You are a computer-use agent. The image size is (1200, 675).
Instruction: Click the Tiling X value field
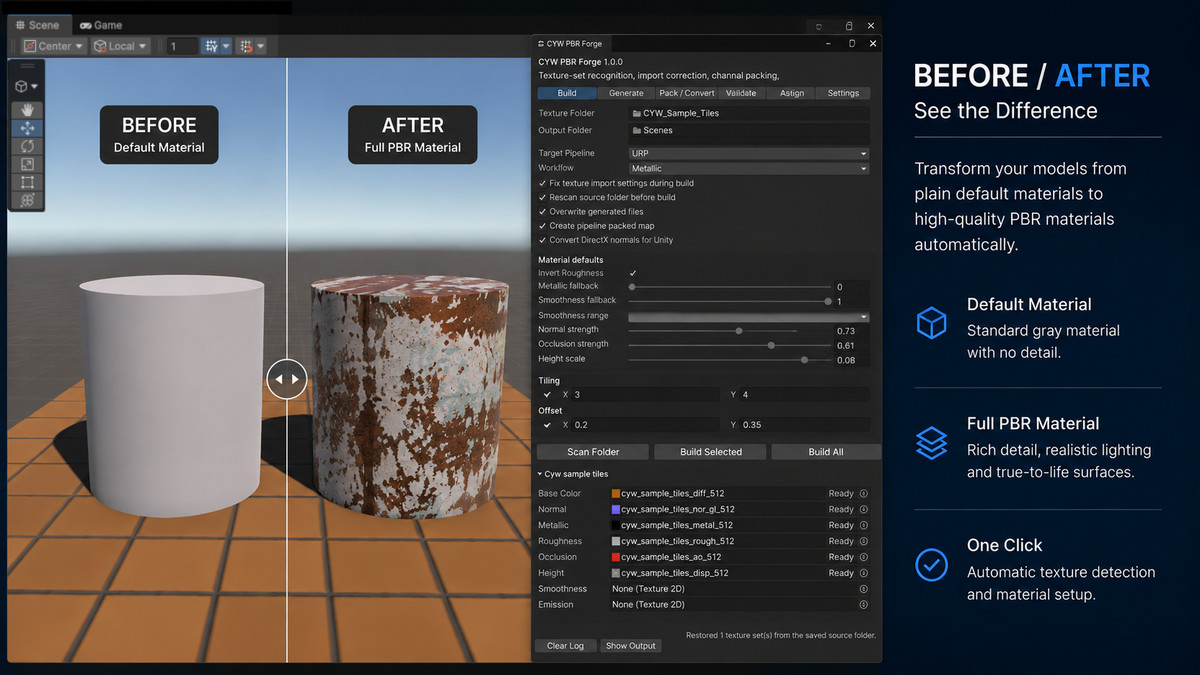tap(646, 395)
